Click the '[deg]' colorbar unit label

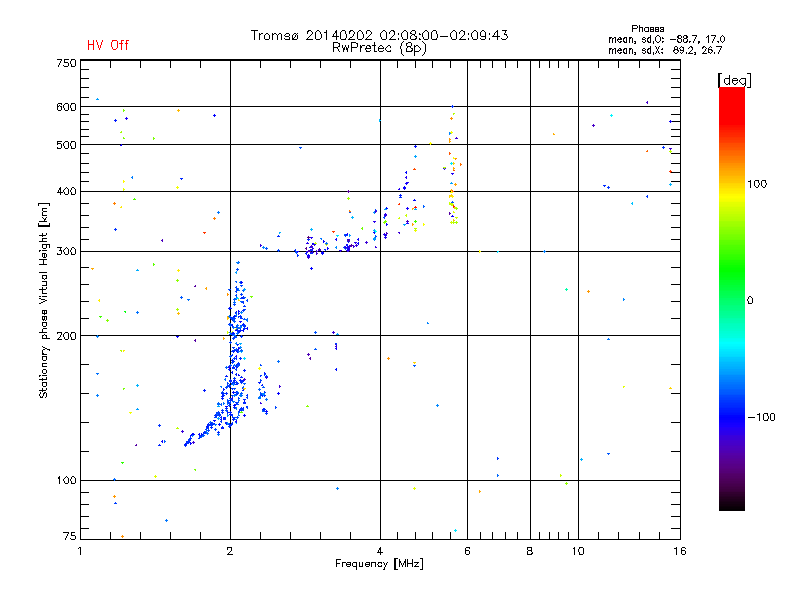(x=734, y=80)
